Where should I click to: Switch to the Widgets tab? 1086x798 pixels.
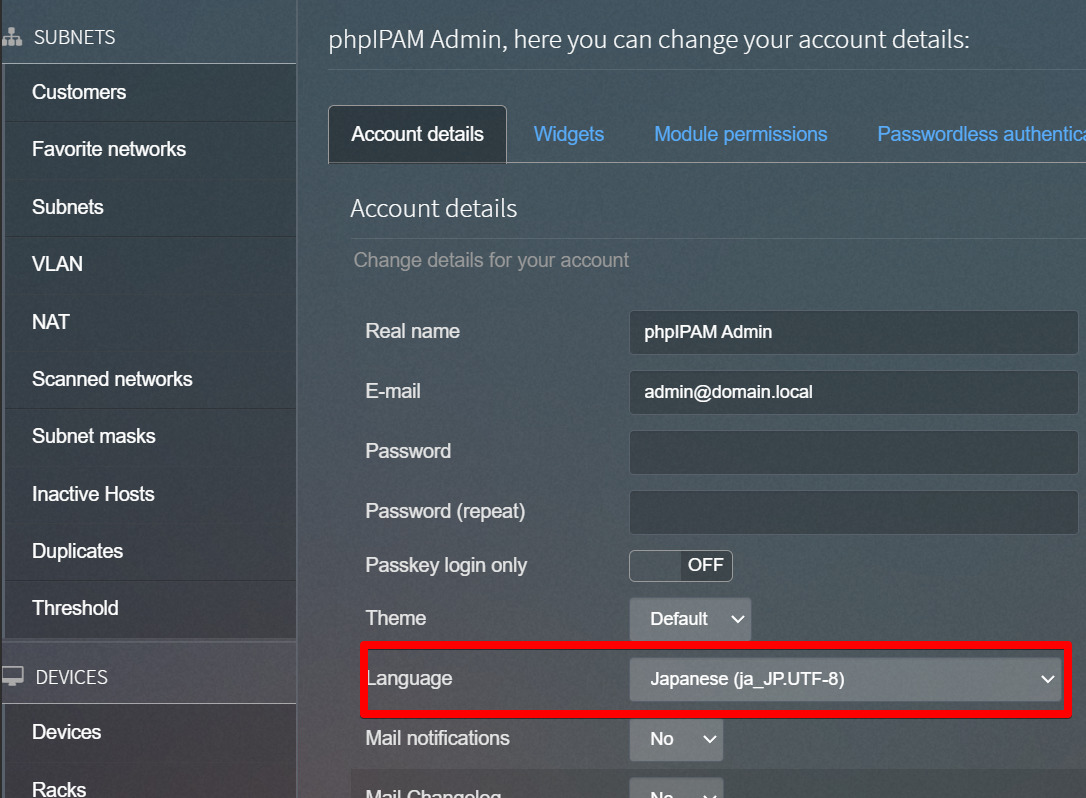click(x=569, y=134)
